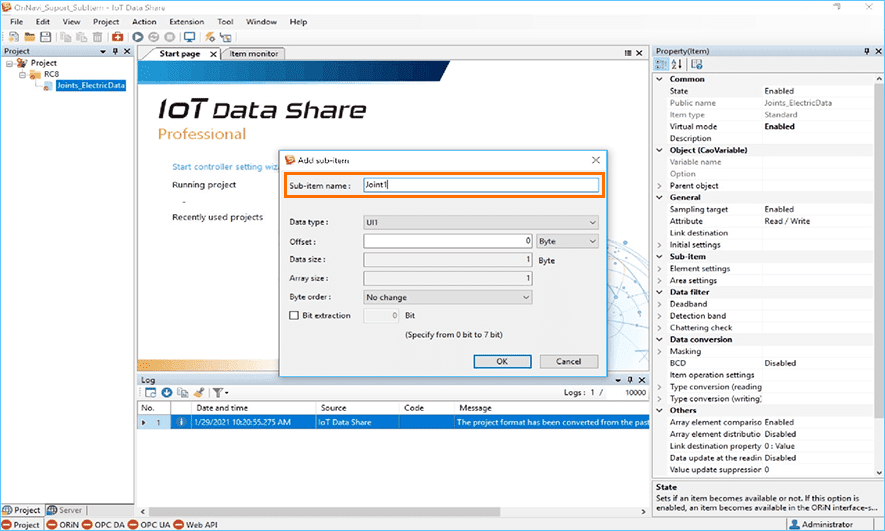Click the red first-aid kit toolbar icon
The image size is (885, 531).
(x=117, y=37)
